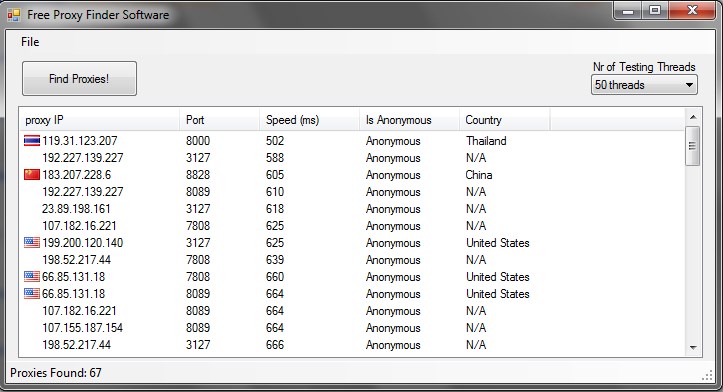The width and height of the screenshot is (723, 392).
Task: Click the China flag icon for 183.207.228.6
Action: [x=32, y=174]
